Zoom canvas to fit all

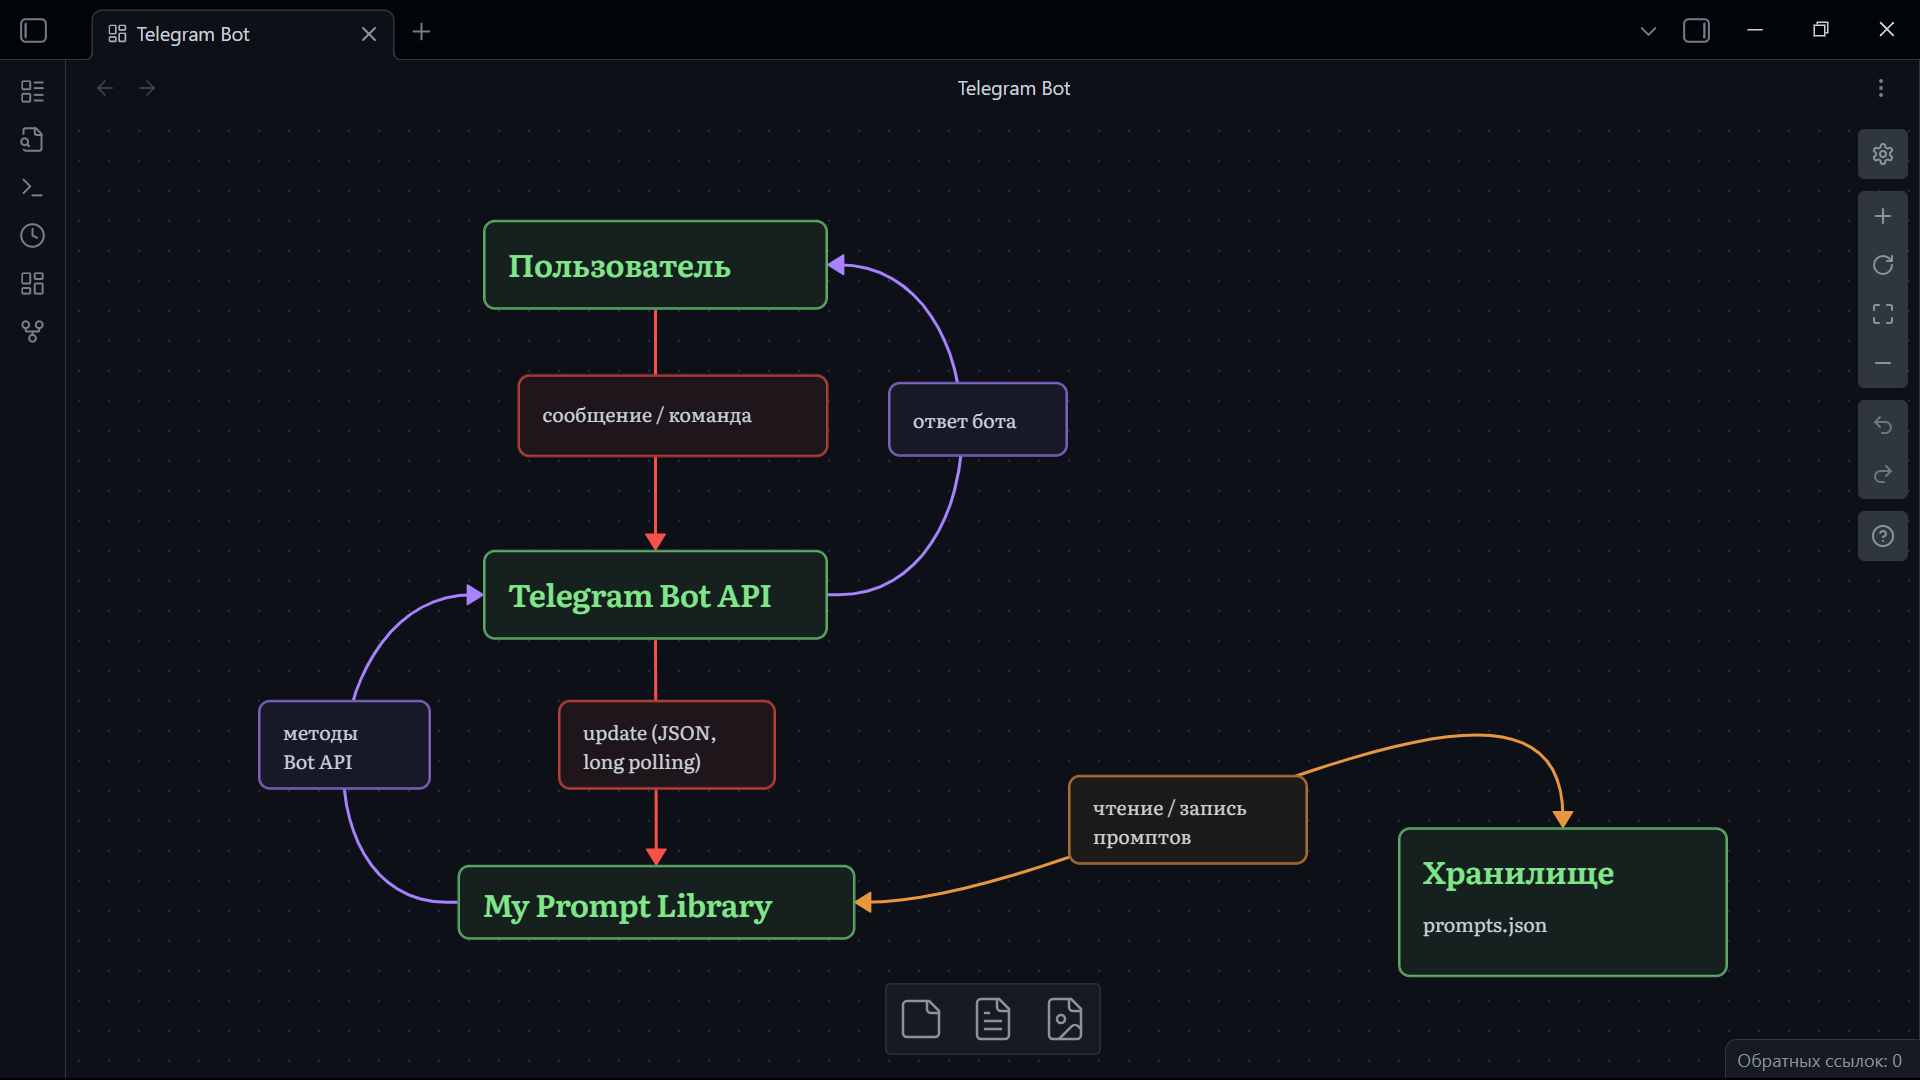click(x=1882, y=314)
